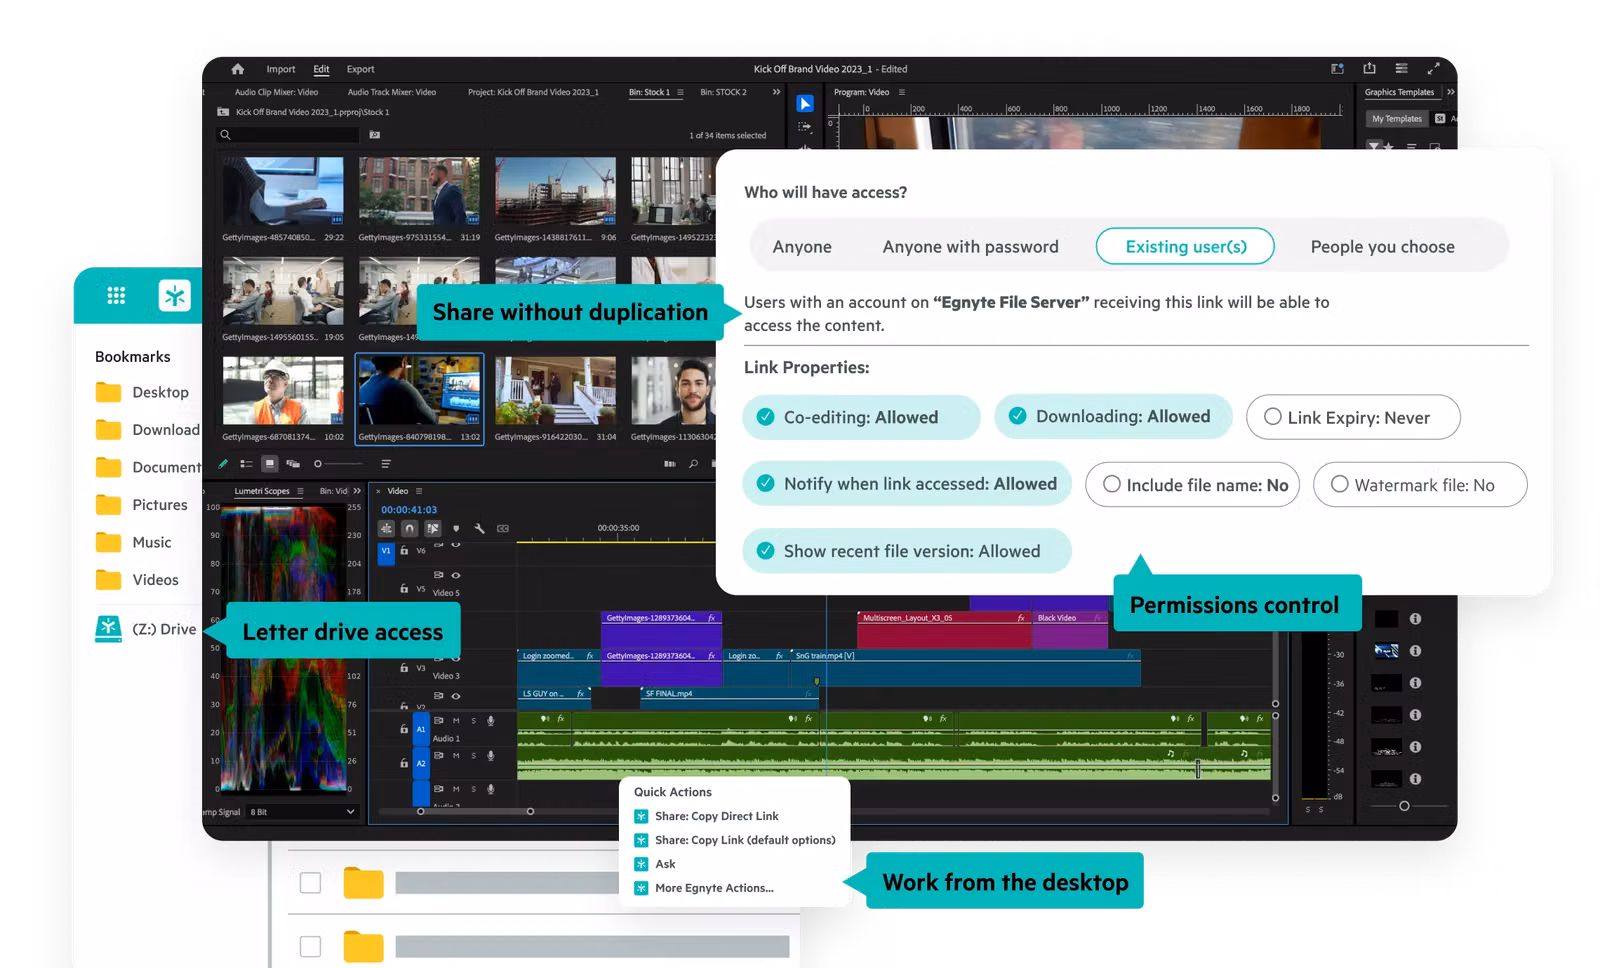The height and width of the screenshot is (968, 1600).
Task: Switch project bin to list view
Action: point(246,464)
